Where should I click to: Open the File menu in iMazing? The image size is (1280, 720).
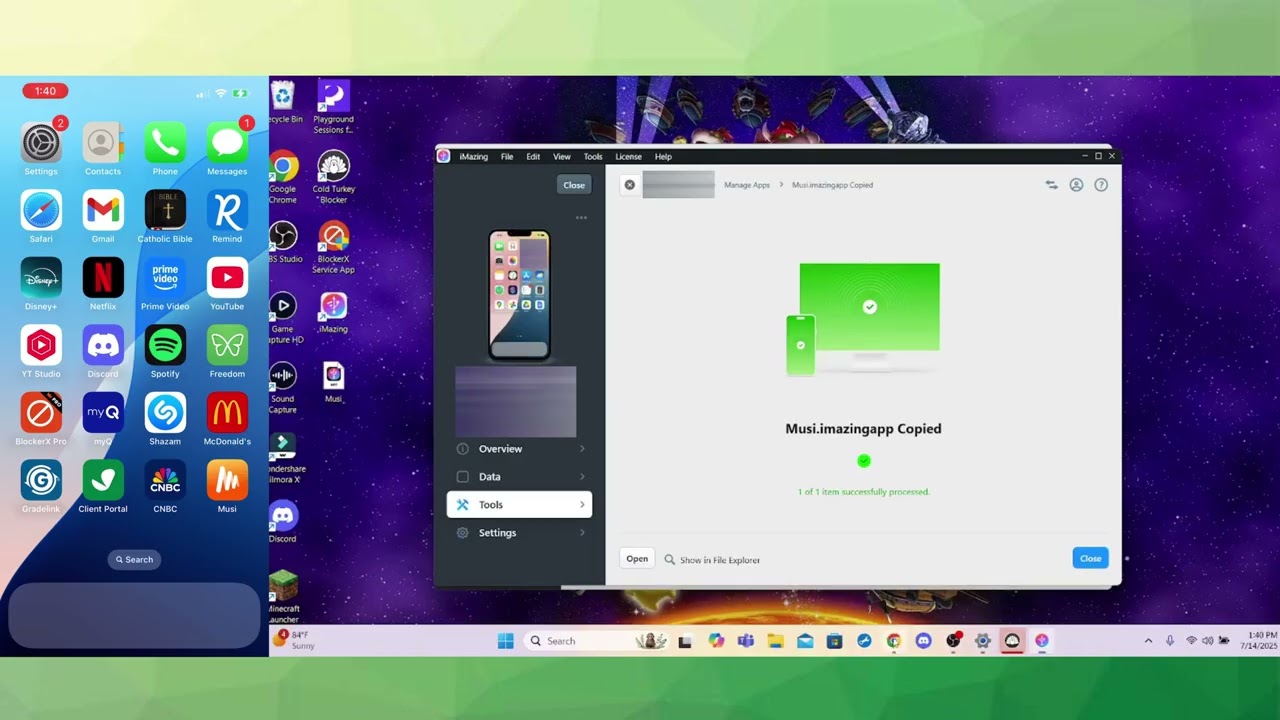click(507, 157)
